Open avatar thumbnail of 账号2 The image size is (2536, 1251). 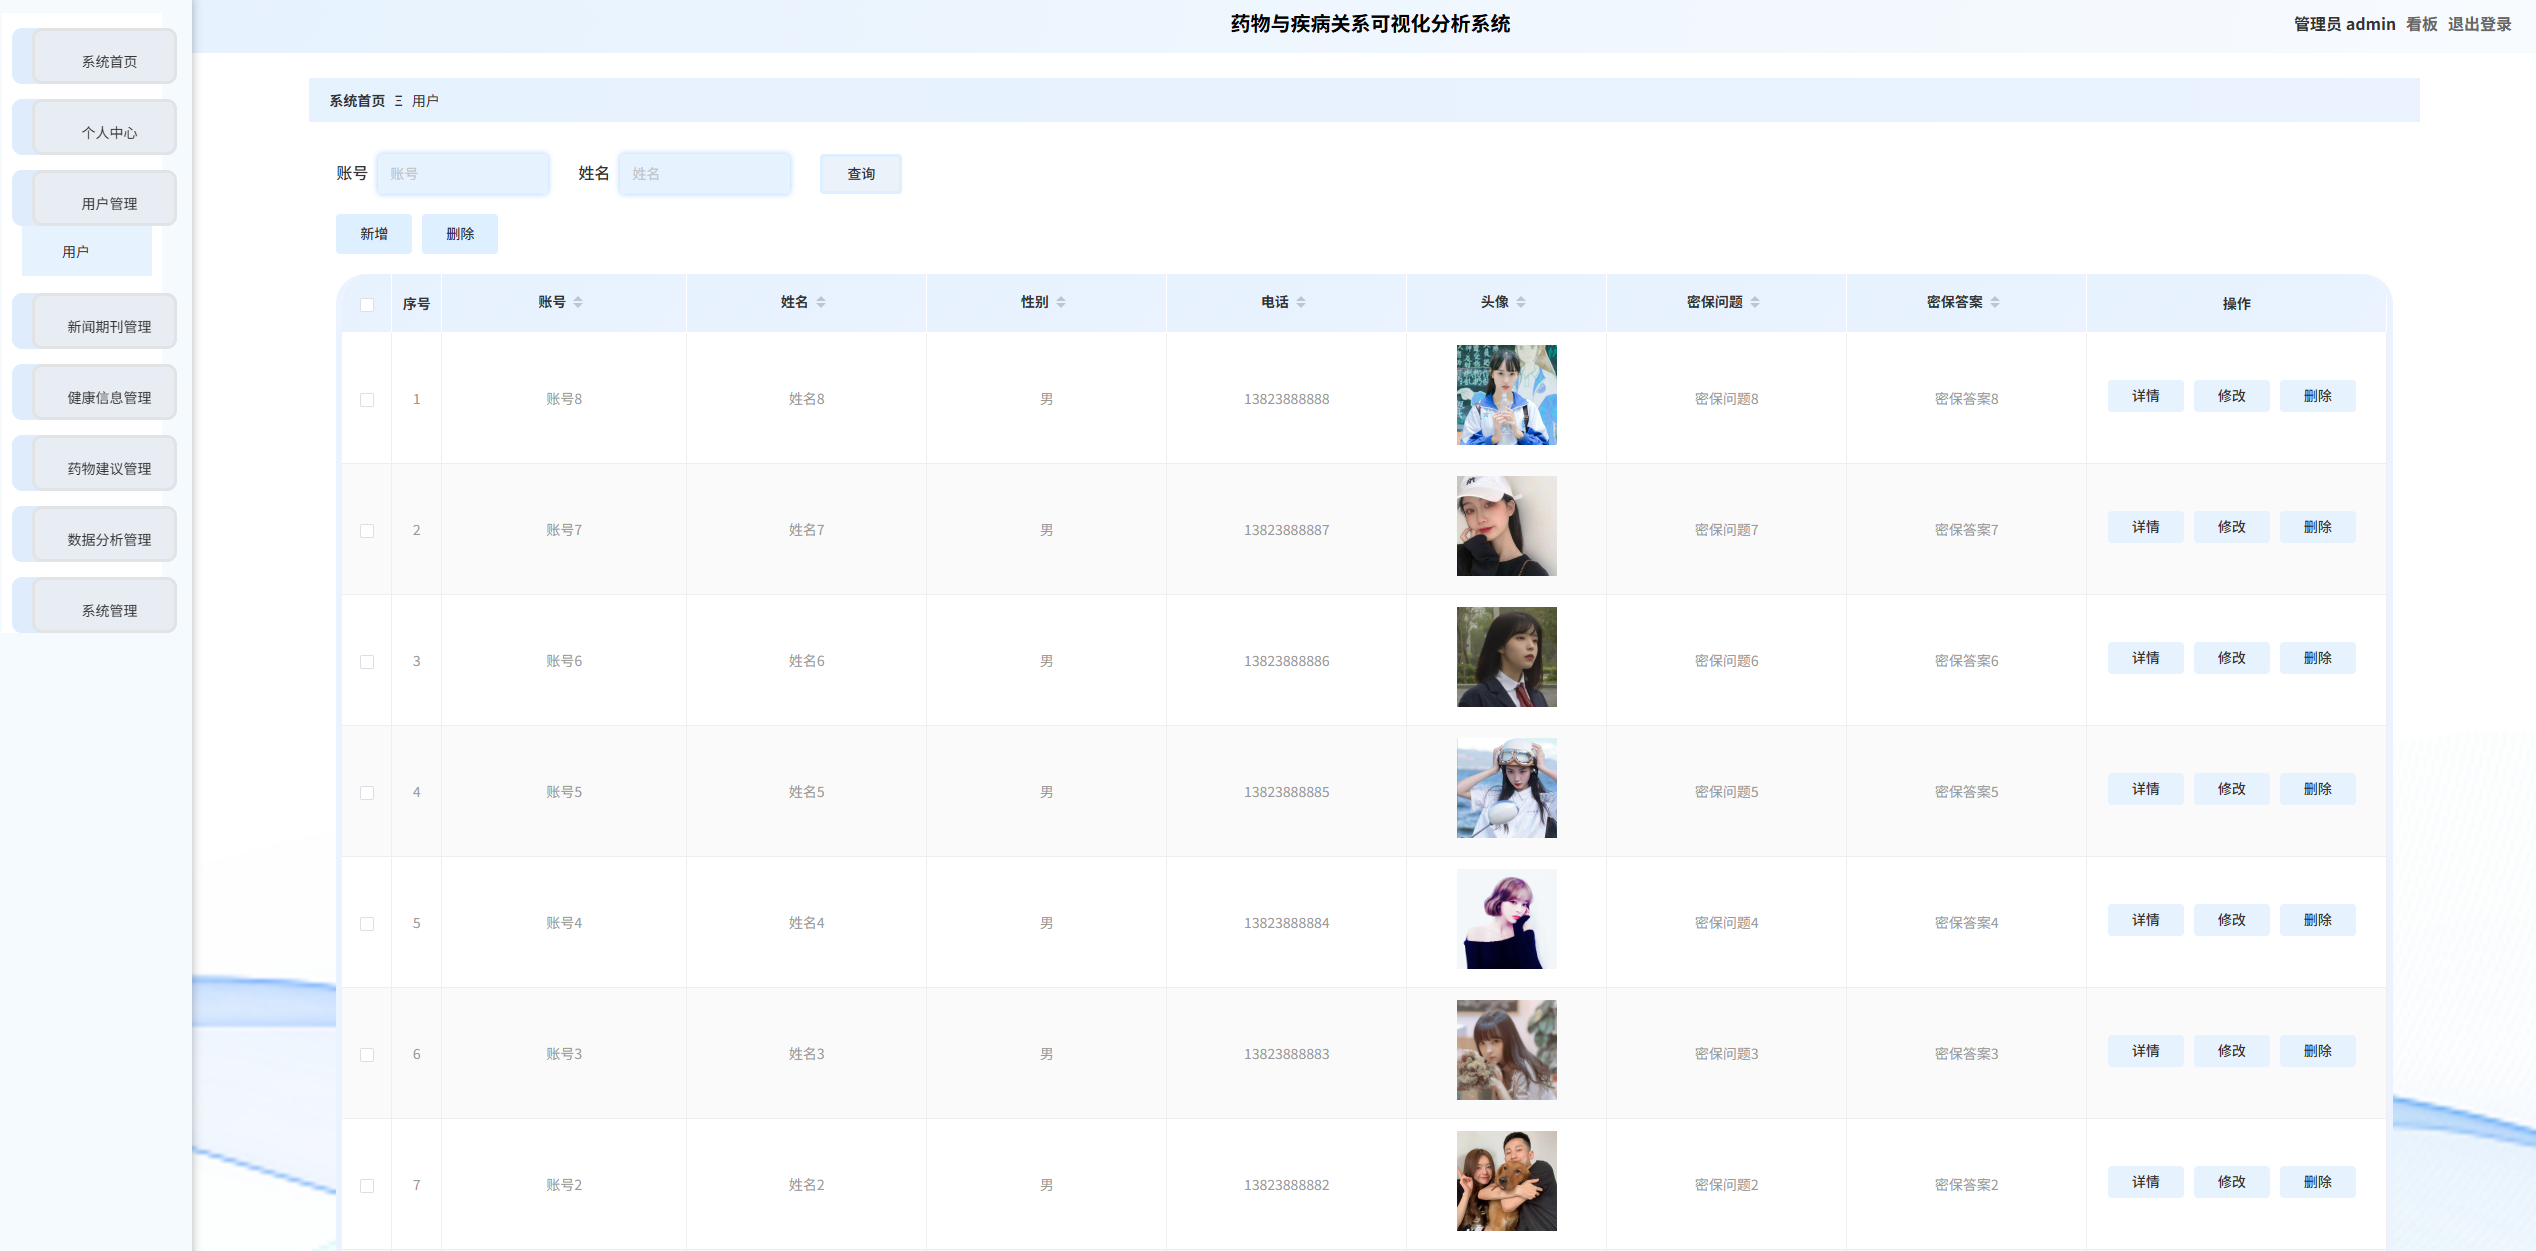point(1507,1181)
